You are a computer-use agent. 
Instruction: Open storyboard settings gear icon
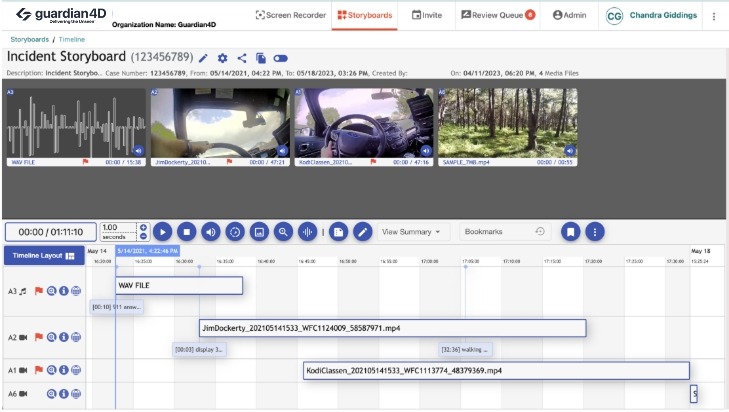[223, 58]
